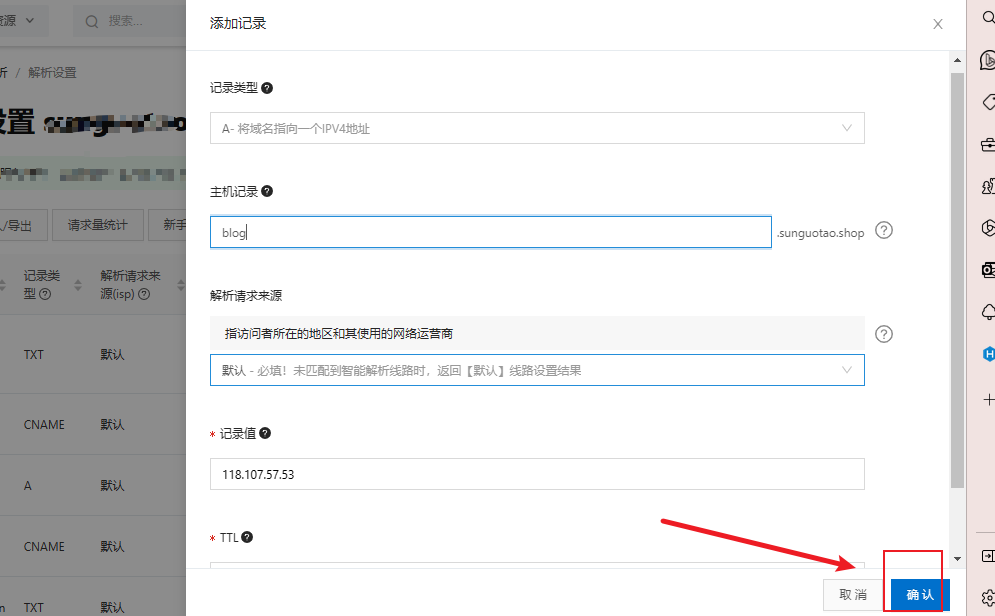995x616 pixels.
Task: Click the 解析设置 breadcrumb item
Action: [52, 73]
